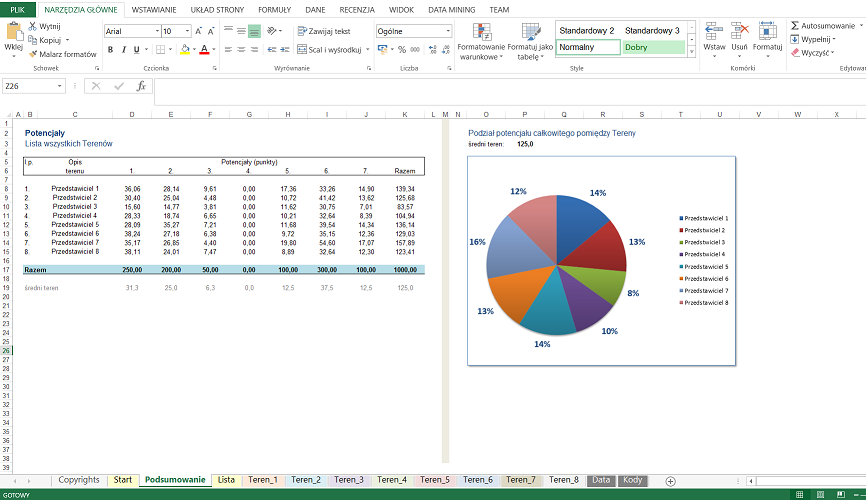Click the accounting number format icon
This screenshot has width=866, height=500.
click(382, 50)
